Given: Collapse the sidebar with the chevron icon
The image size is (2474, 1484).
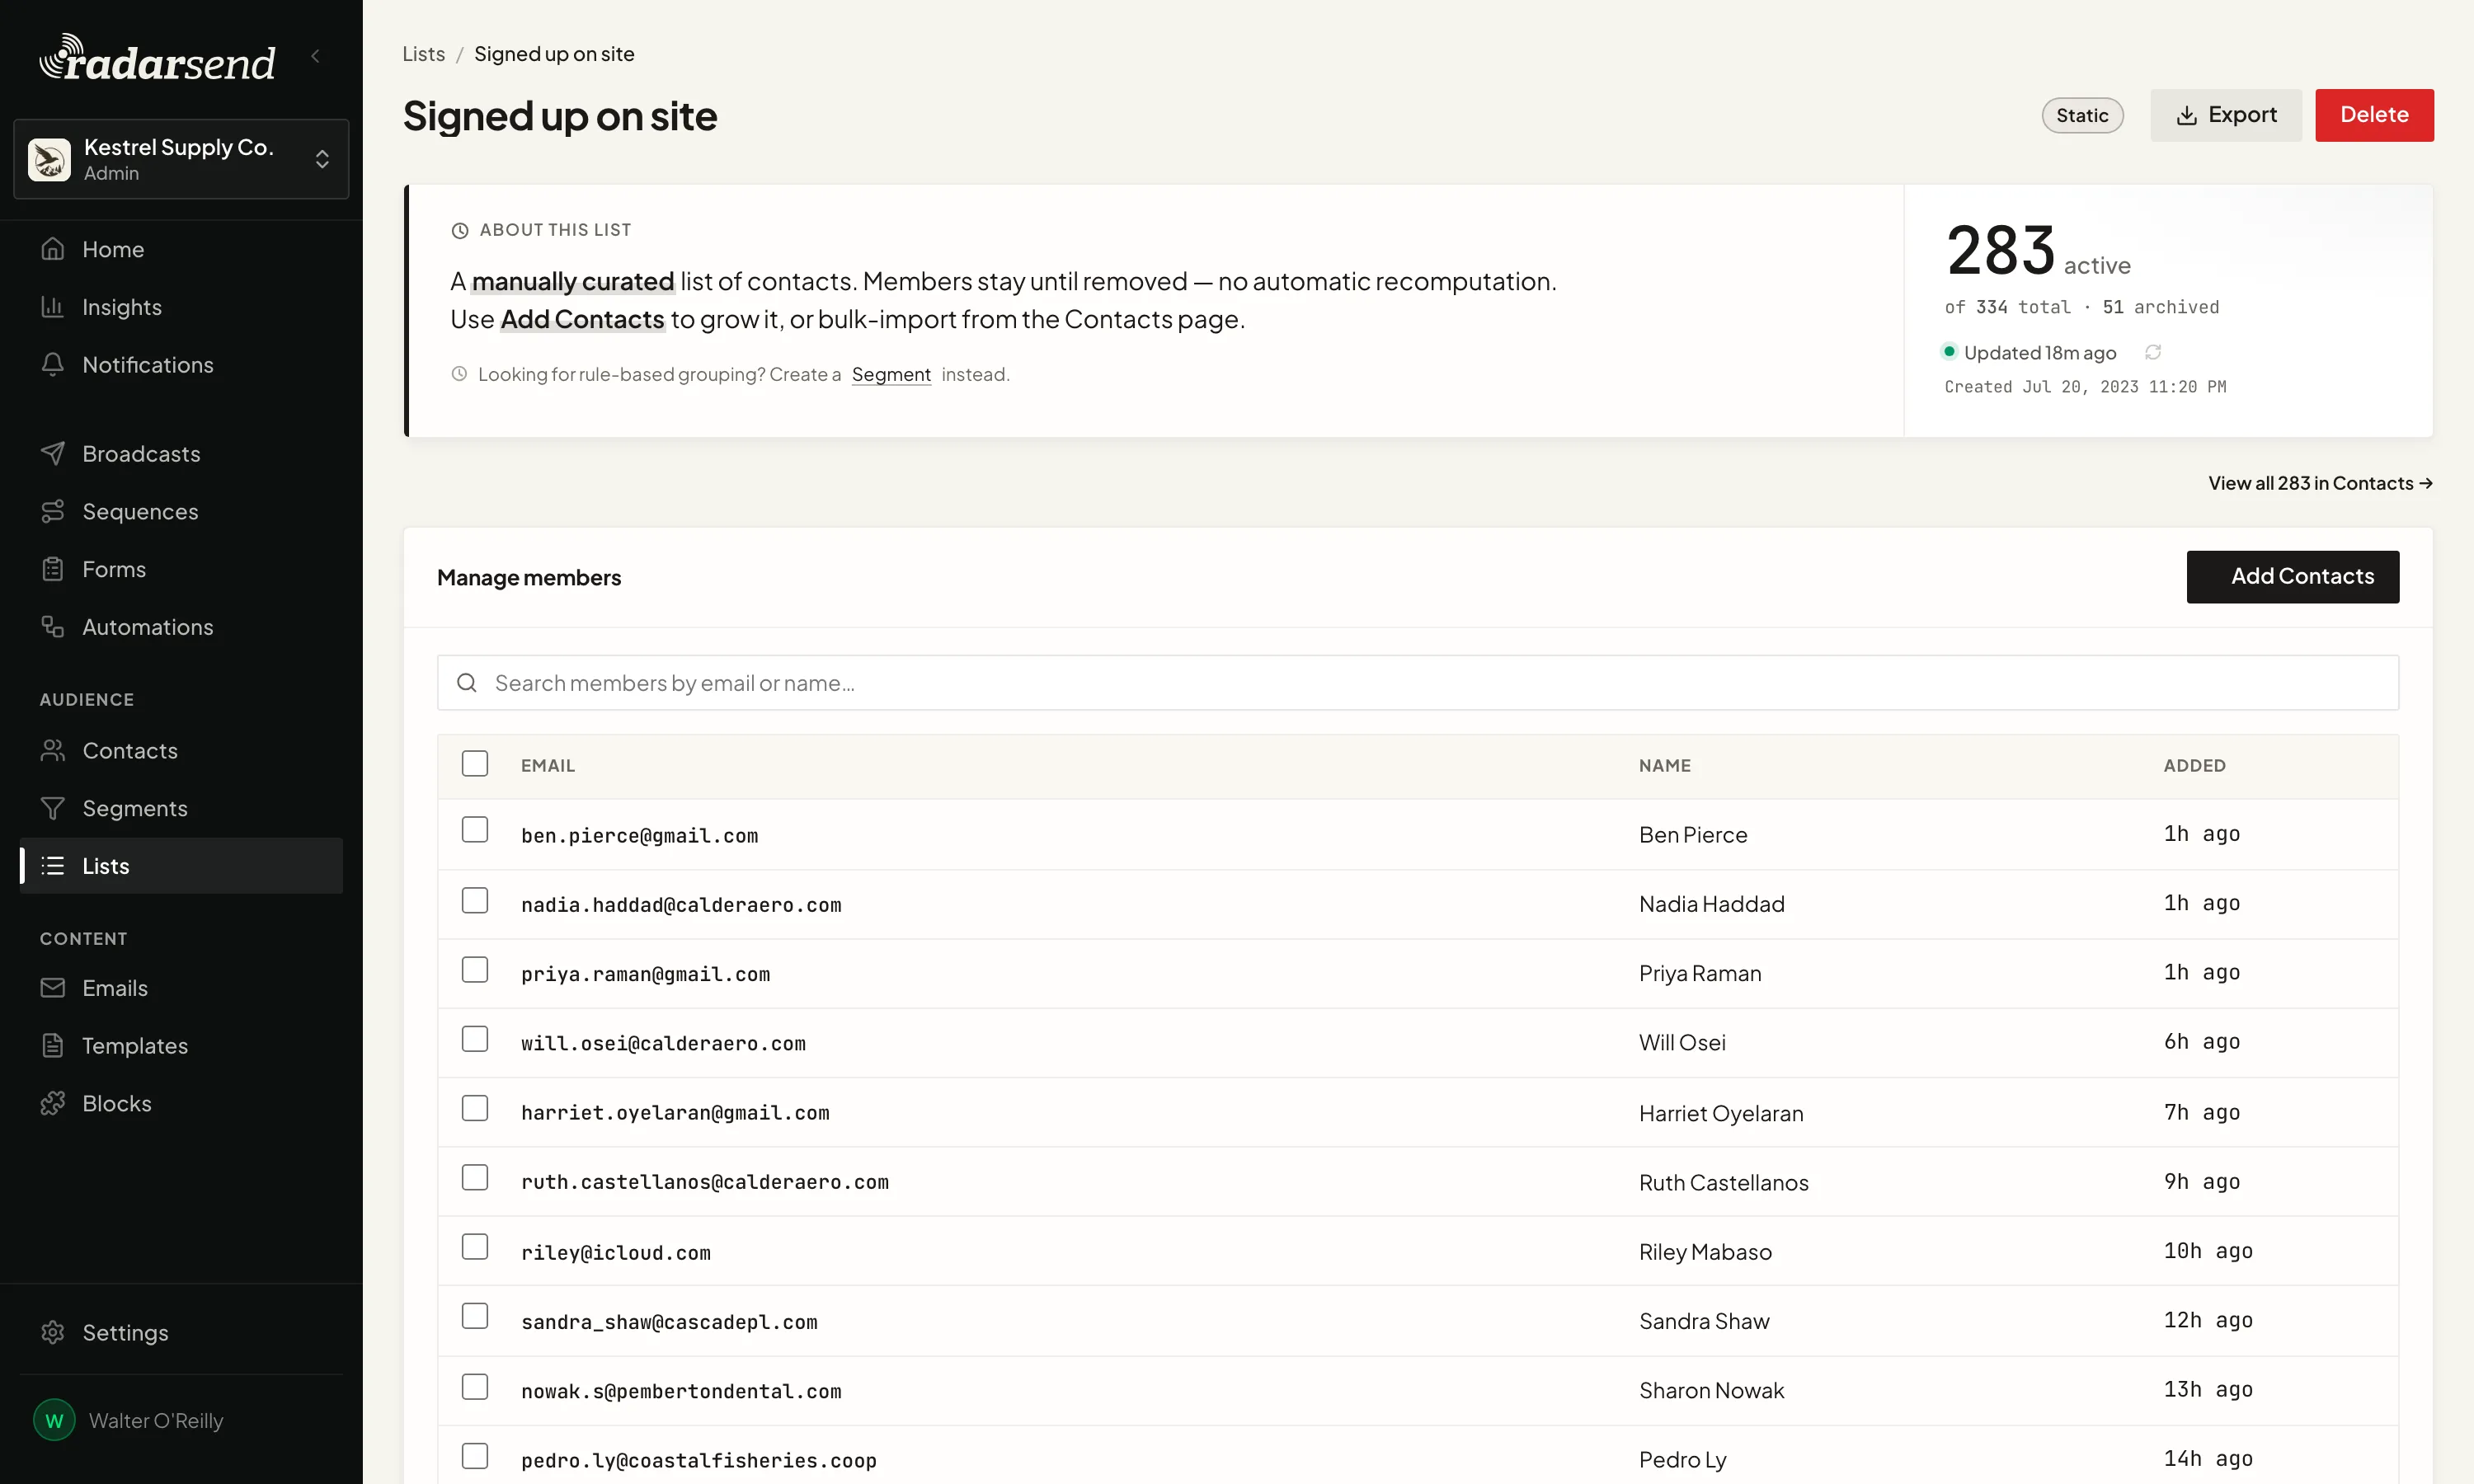Looking at the screenshot, I should pos(316,56).
